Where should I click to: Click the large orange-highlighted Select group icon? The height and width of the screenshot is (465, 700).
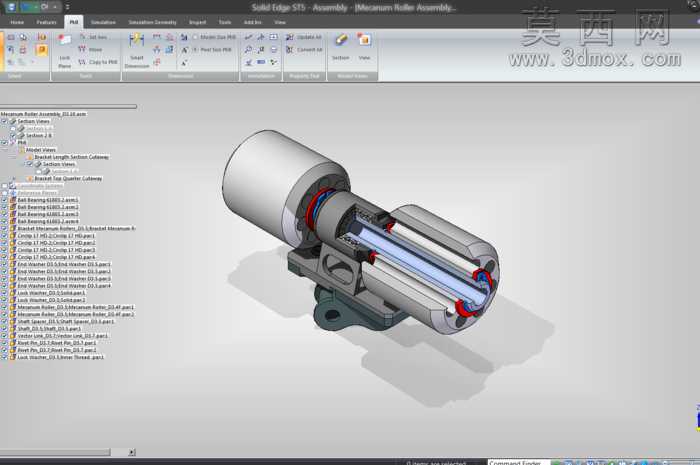(x=42, y=50)
